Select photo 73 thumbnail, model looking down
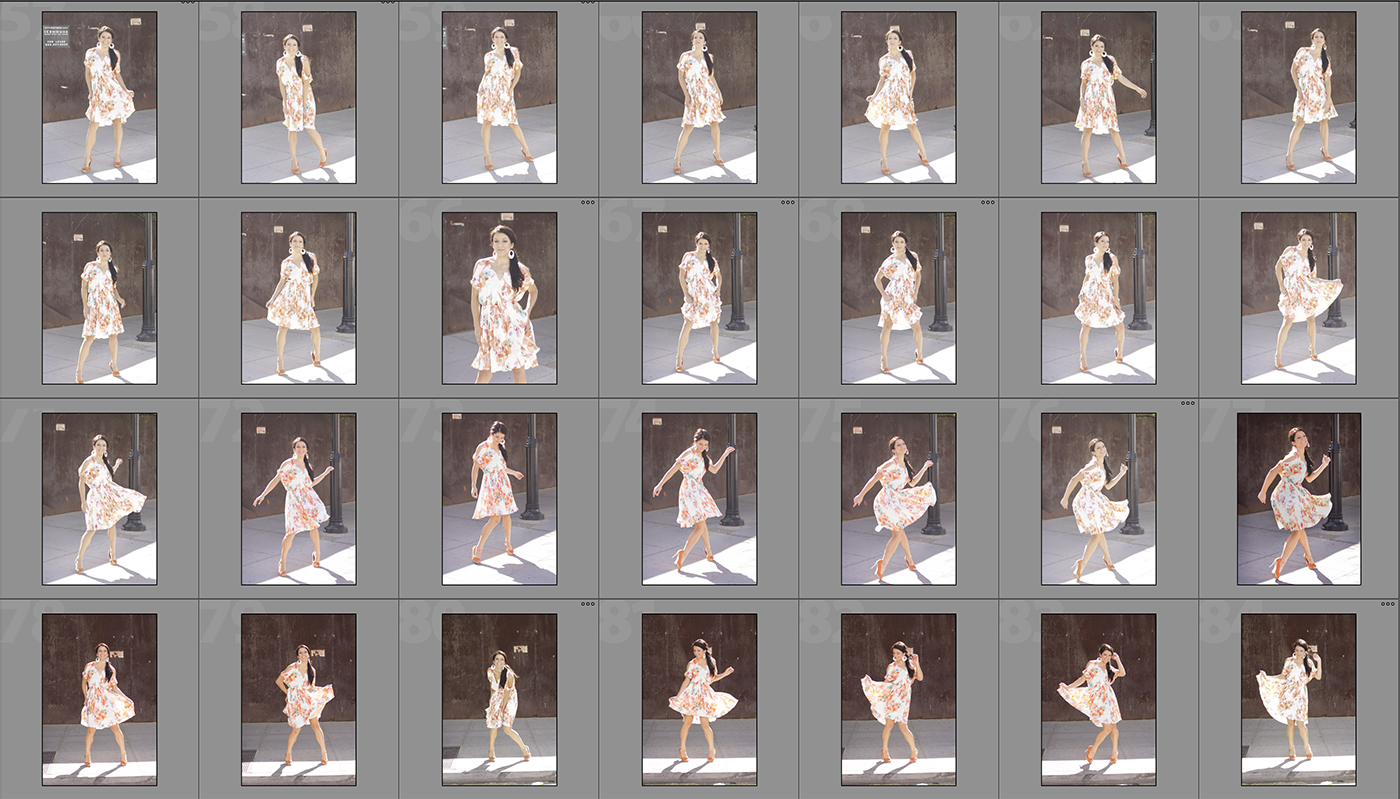Viewport: 1400px width, 799px height. click(499, 499)
